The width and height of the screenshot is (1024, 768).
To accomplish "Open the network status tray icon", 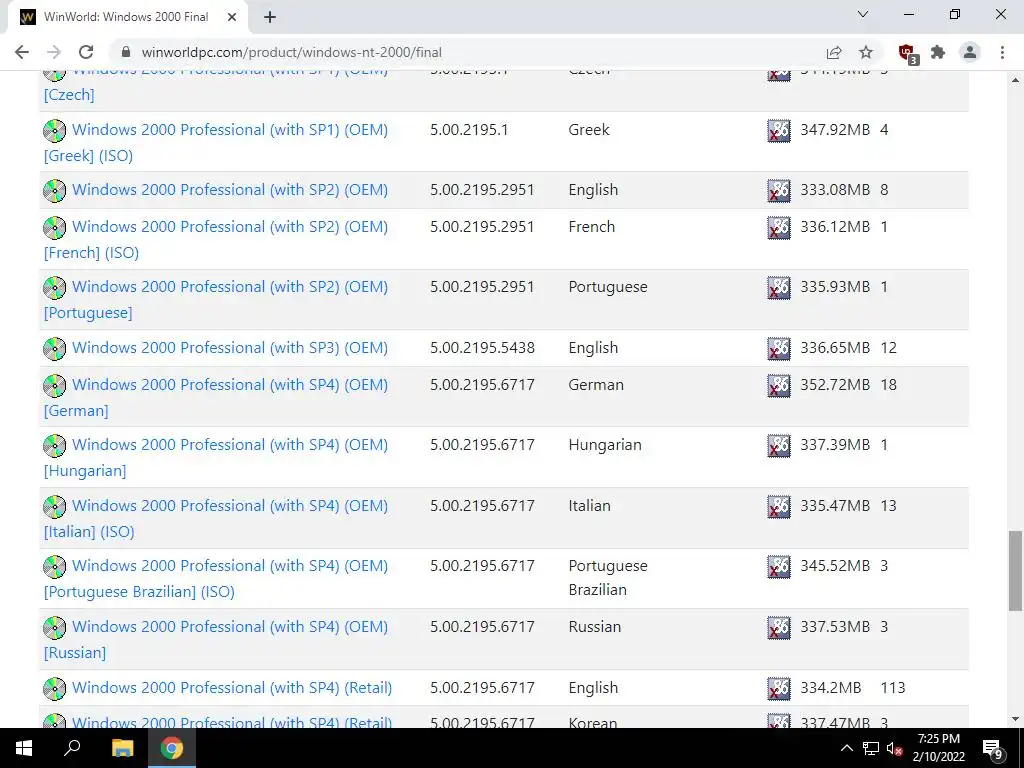I will point(871,748).
